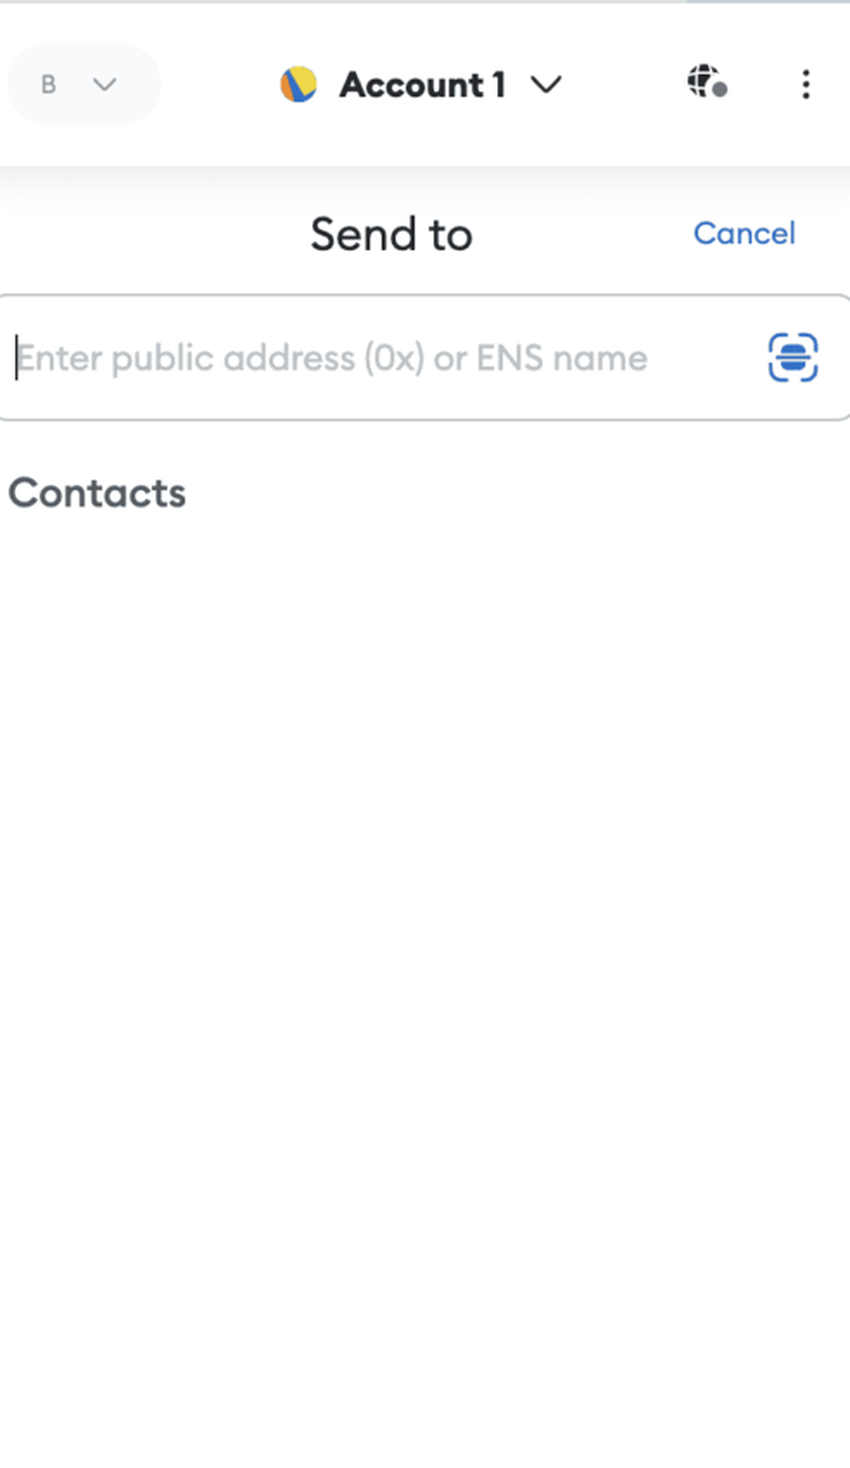850x1468 pixels.
Task: Click the blue scanner icon inside the address box
Action: tap(793, 358)
